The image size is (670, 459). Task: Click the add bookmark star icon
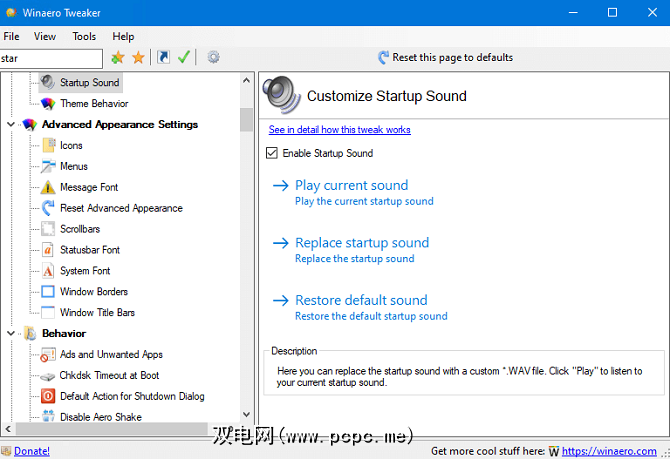[x=118, y=58]
